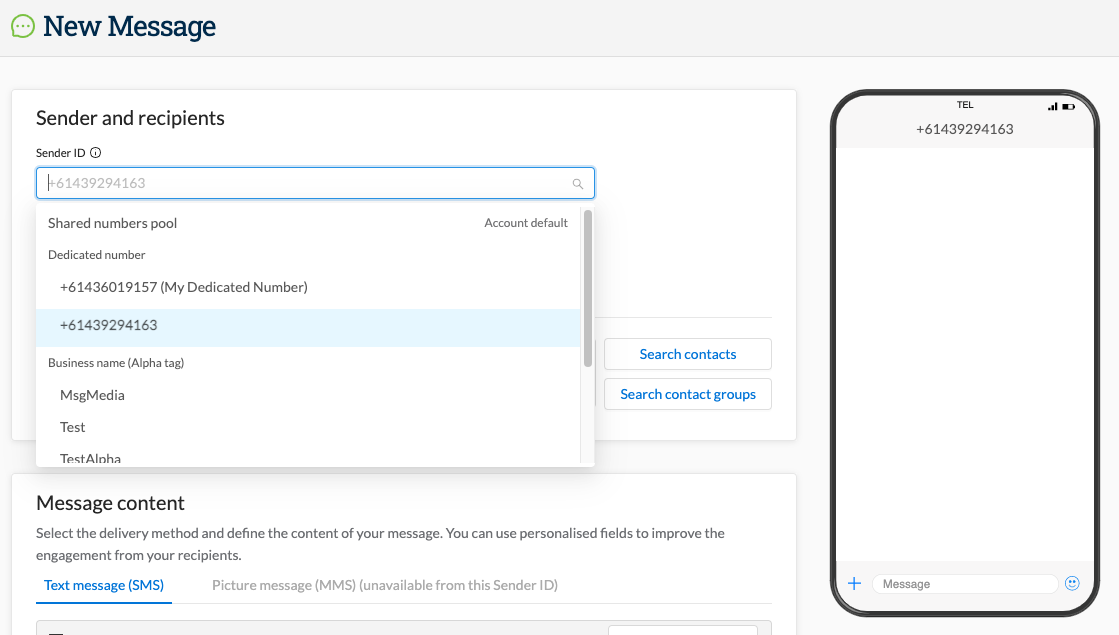Select the TestAlpha business name option
Viewport: 1119px width, 635px height.
pos(89,457)
